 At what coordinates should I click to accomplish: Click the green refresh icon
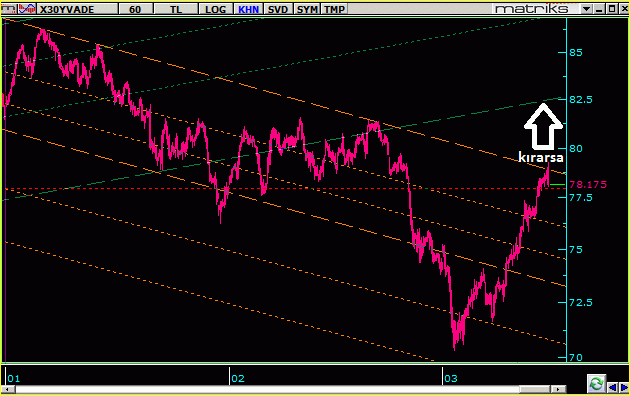pos(596,384)
